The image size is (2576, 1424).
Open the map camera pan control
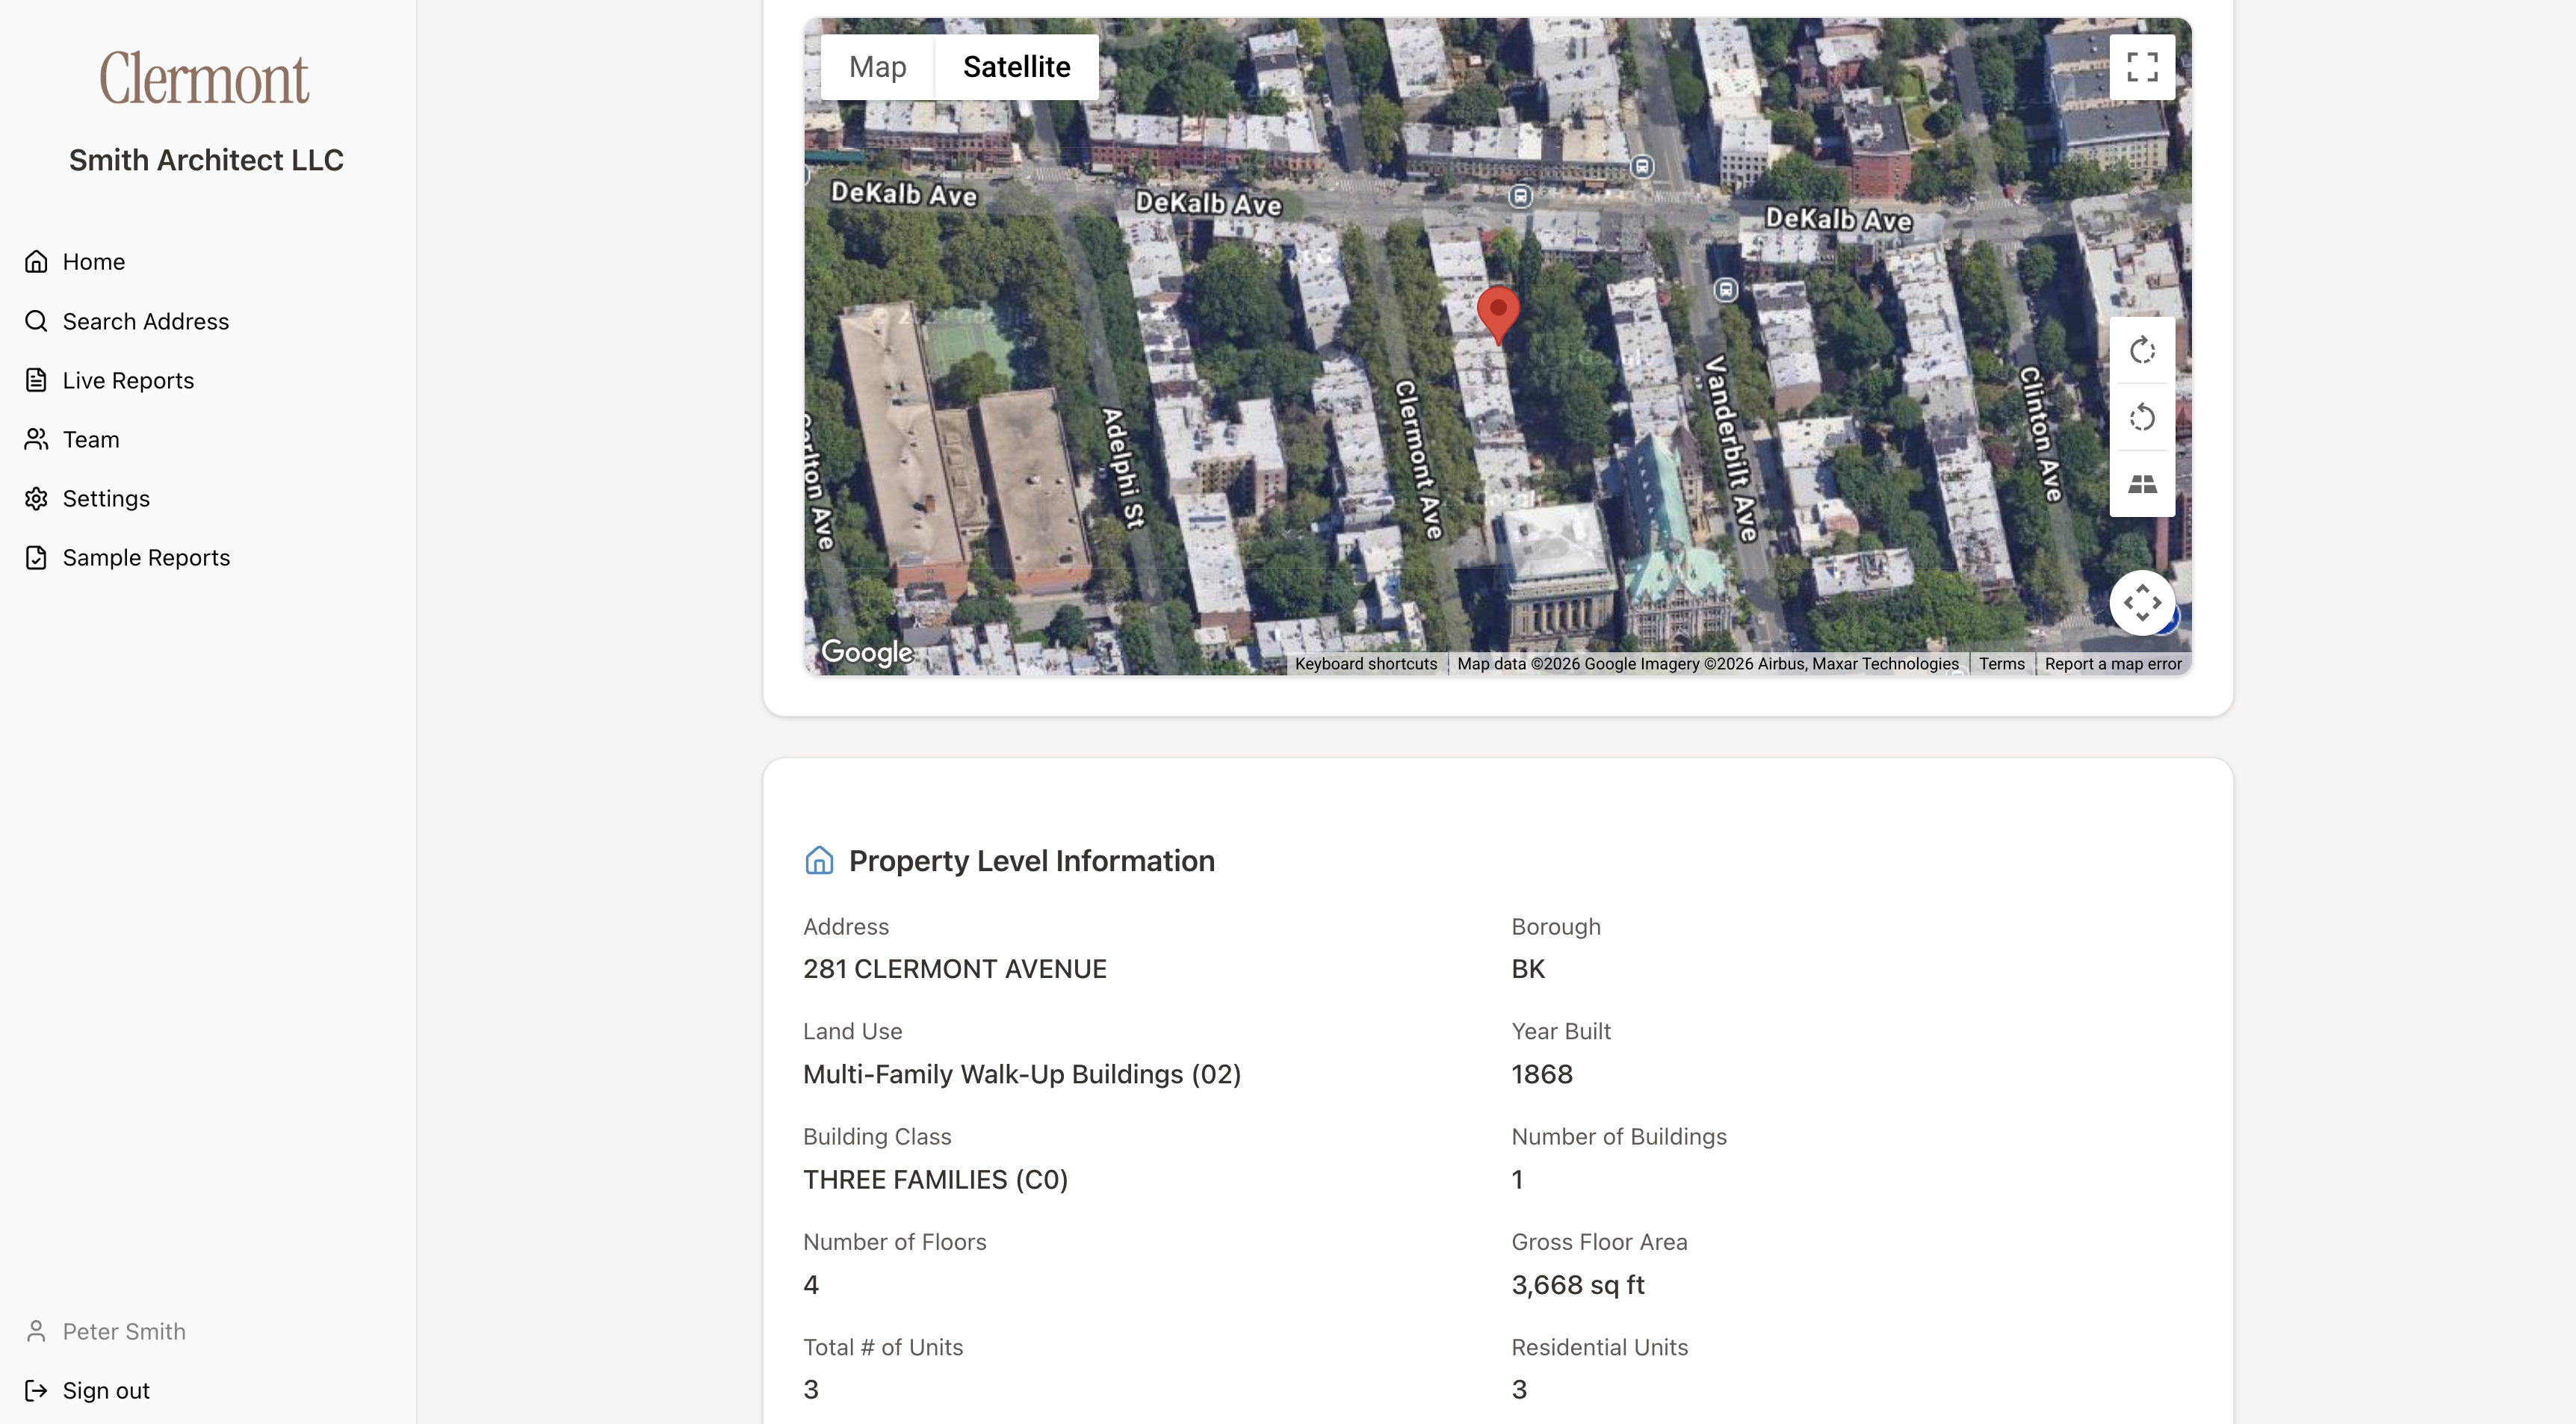tap(2141, 603)
